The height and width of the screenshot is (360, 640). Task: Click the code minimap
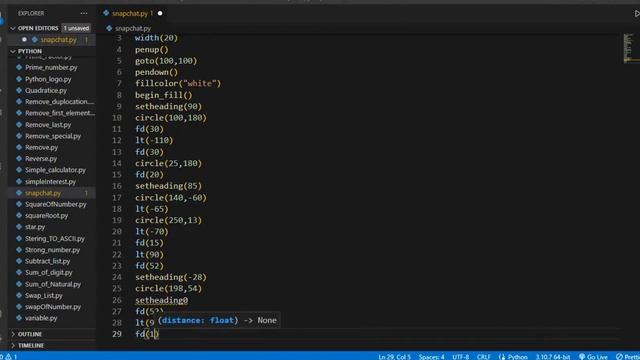click(x=631, y=48)
